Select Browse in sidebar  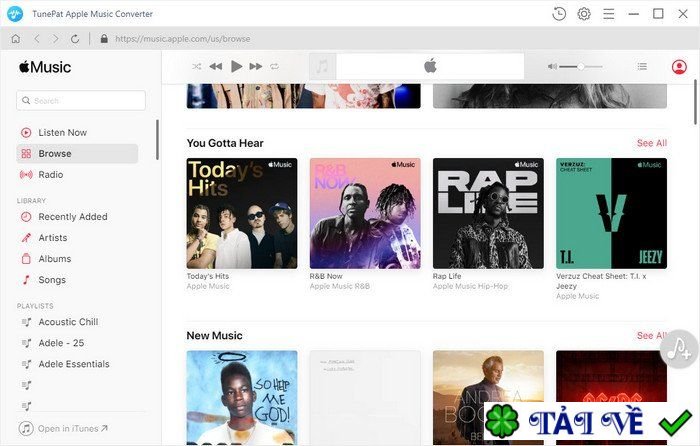pyautogui.click(x=77, y=154)
